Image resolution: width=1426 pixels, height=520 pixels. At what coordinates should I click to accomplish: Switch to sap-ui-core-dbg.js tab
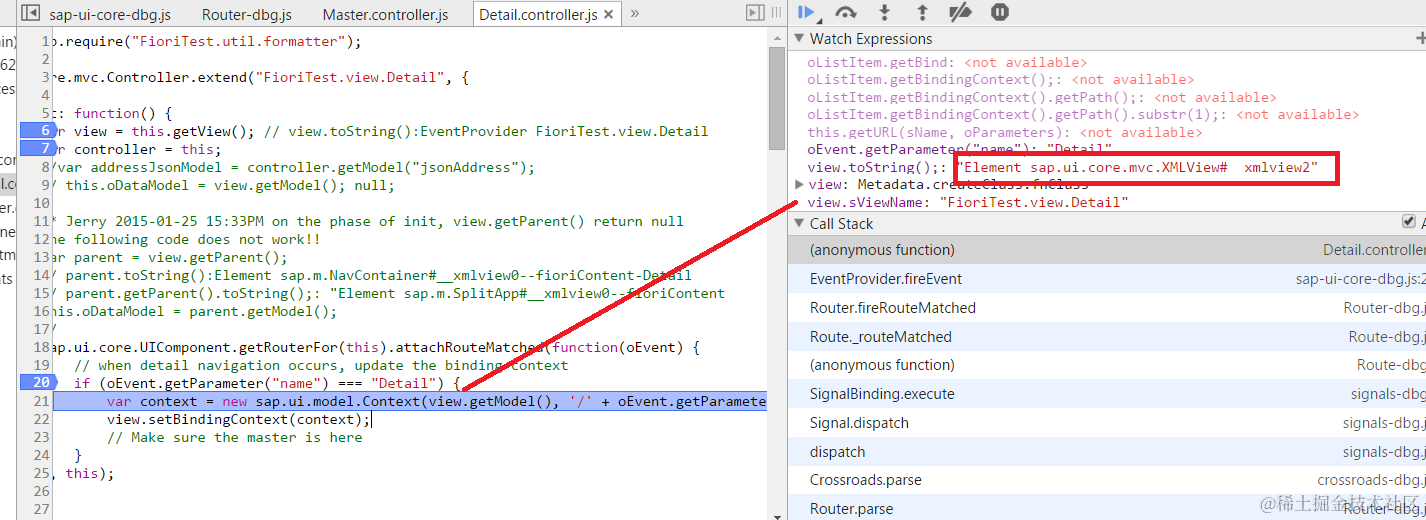point(109,15)
